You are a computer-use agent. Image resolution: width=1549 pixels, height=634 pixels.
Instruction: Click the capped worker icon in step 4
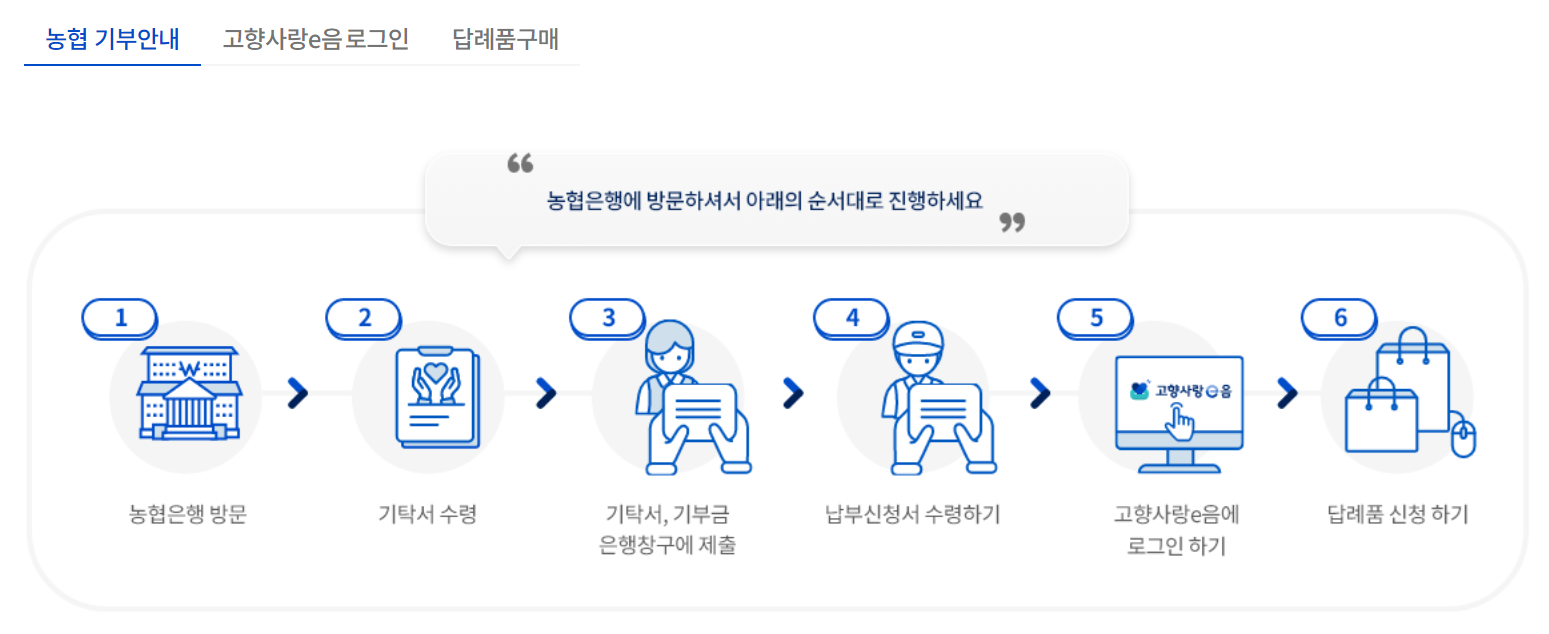coord(936,397)
